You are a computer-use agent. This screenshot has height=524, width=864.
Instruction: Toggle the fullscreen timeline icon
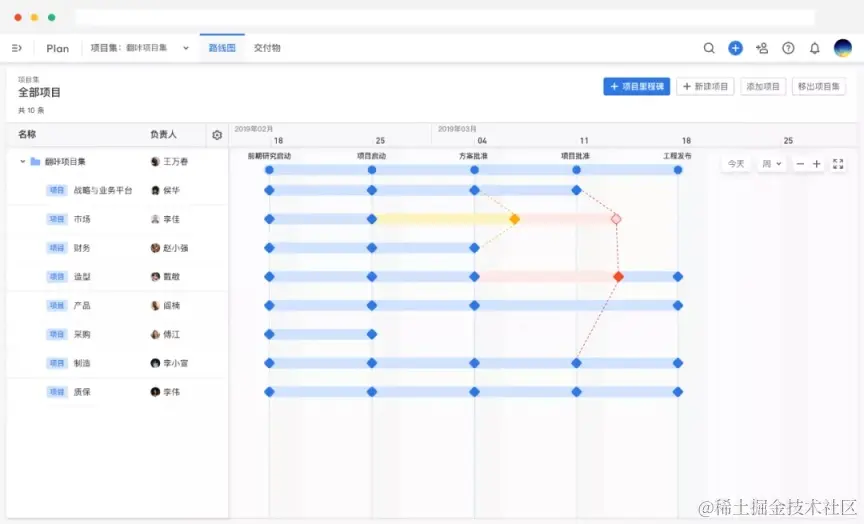838,164
